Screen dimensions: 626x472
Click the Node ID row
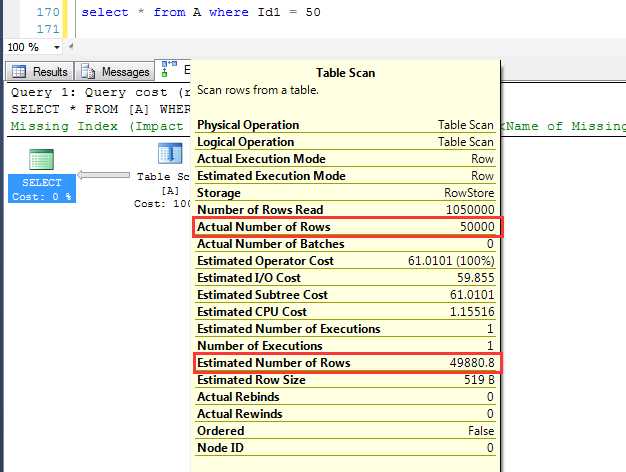(x=345, y=448)
